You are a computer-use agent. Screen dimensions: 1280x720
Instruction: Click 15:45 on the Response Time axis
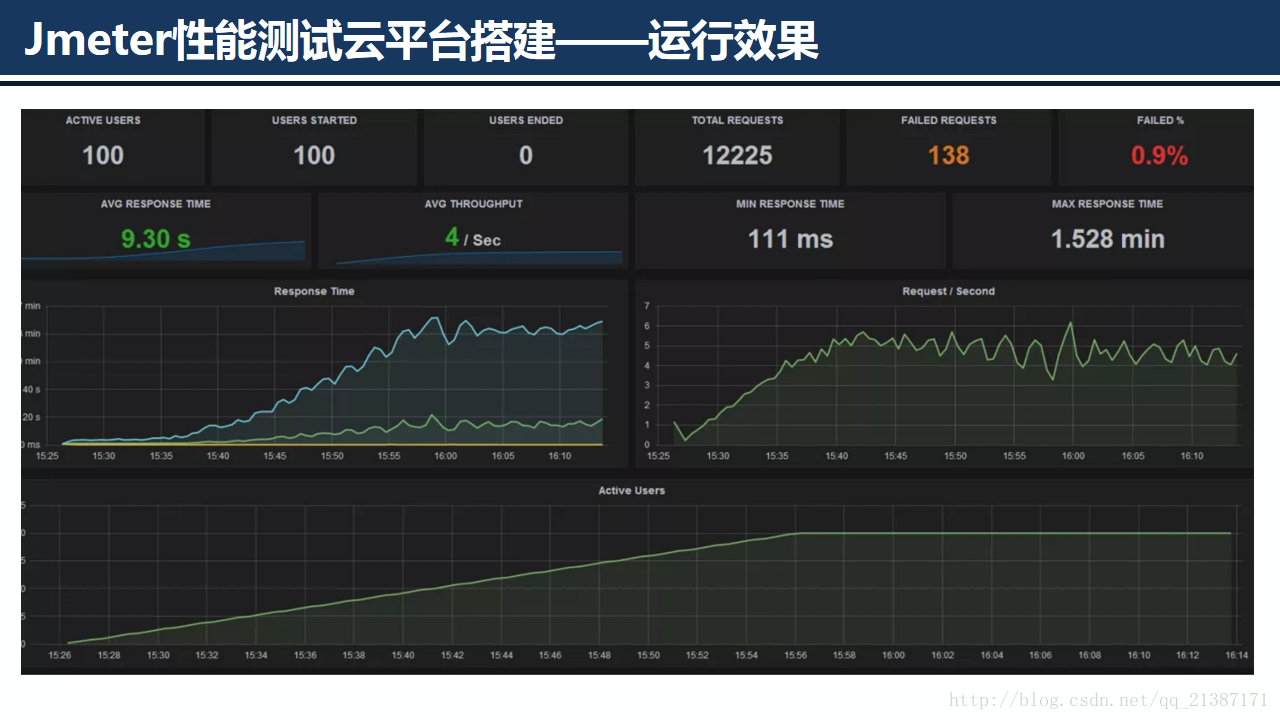coord(275,456)
